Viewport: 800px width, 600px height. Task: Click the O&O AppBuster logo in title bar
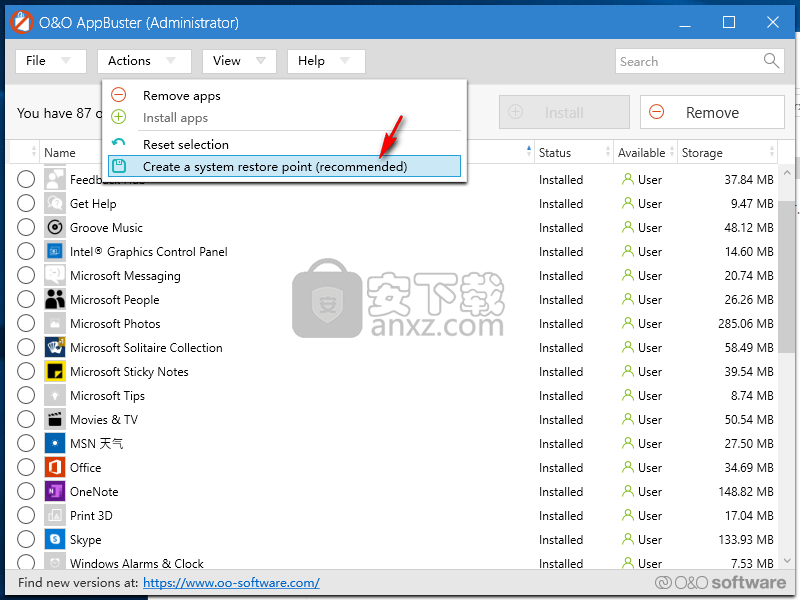(x=21, y=22)
